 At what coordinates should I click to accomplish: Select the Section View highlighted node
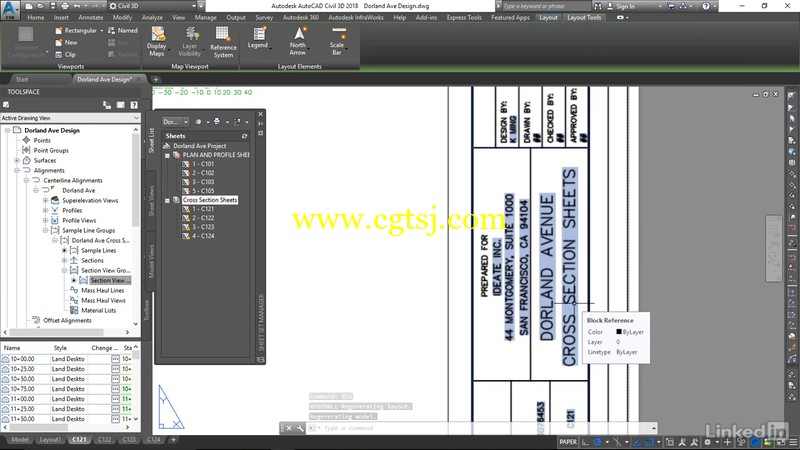pos(110,281)
